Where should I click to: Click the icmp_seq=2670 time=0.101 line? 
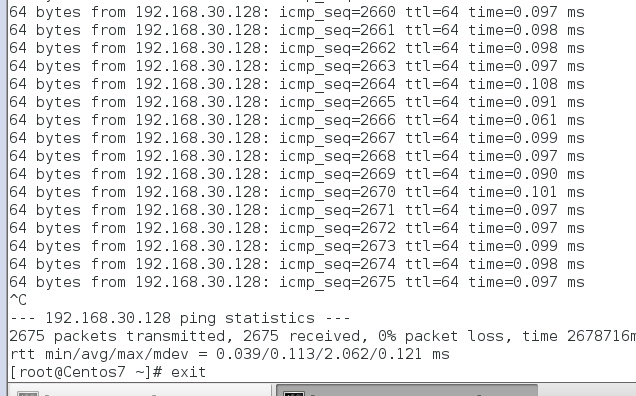(x=297, y=192)
